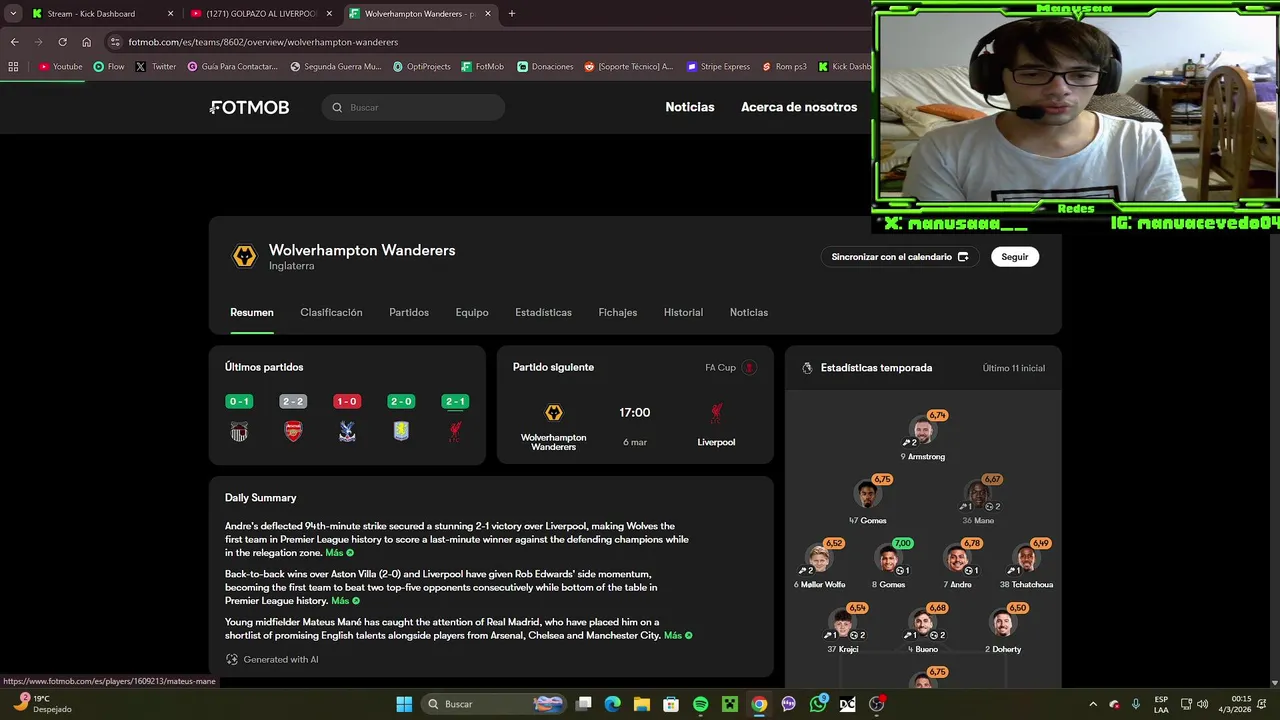Viewport: 1280px width, 720px height.
Task: Open the Arsenal crest under 2-2 result
Action: click(x=293, y=431)
